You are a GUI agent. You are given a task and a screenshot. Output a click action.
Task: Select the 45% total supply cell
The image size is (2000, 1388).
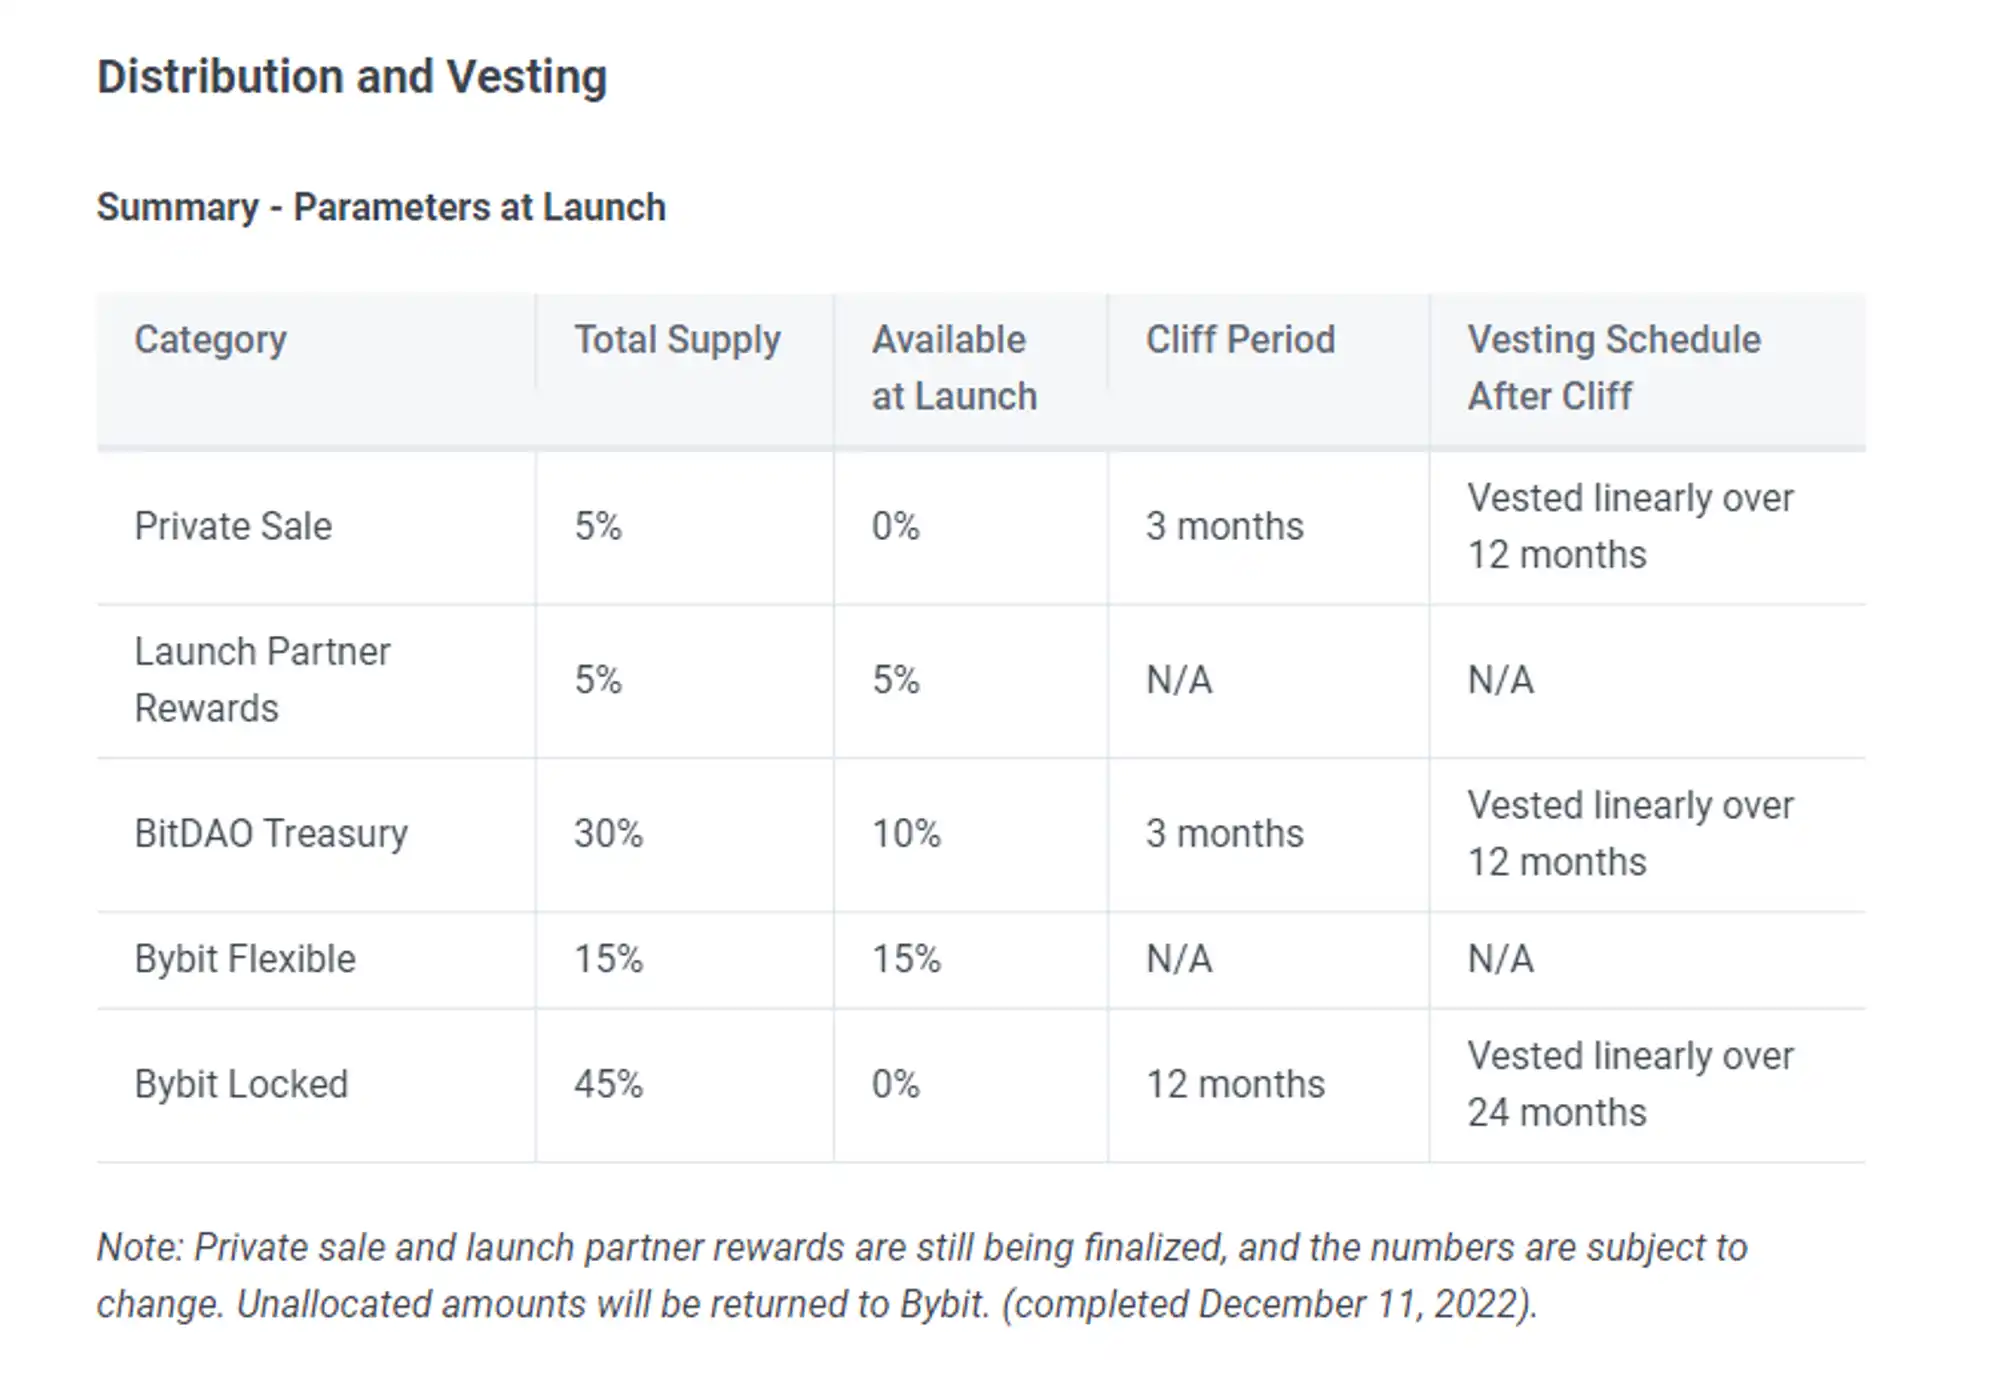point(608,1084)
